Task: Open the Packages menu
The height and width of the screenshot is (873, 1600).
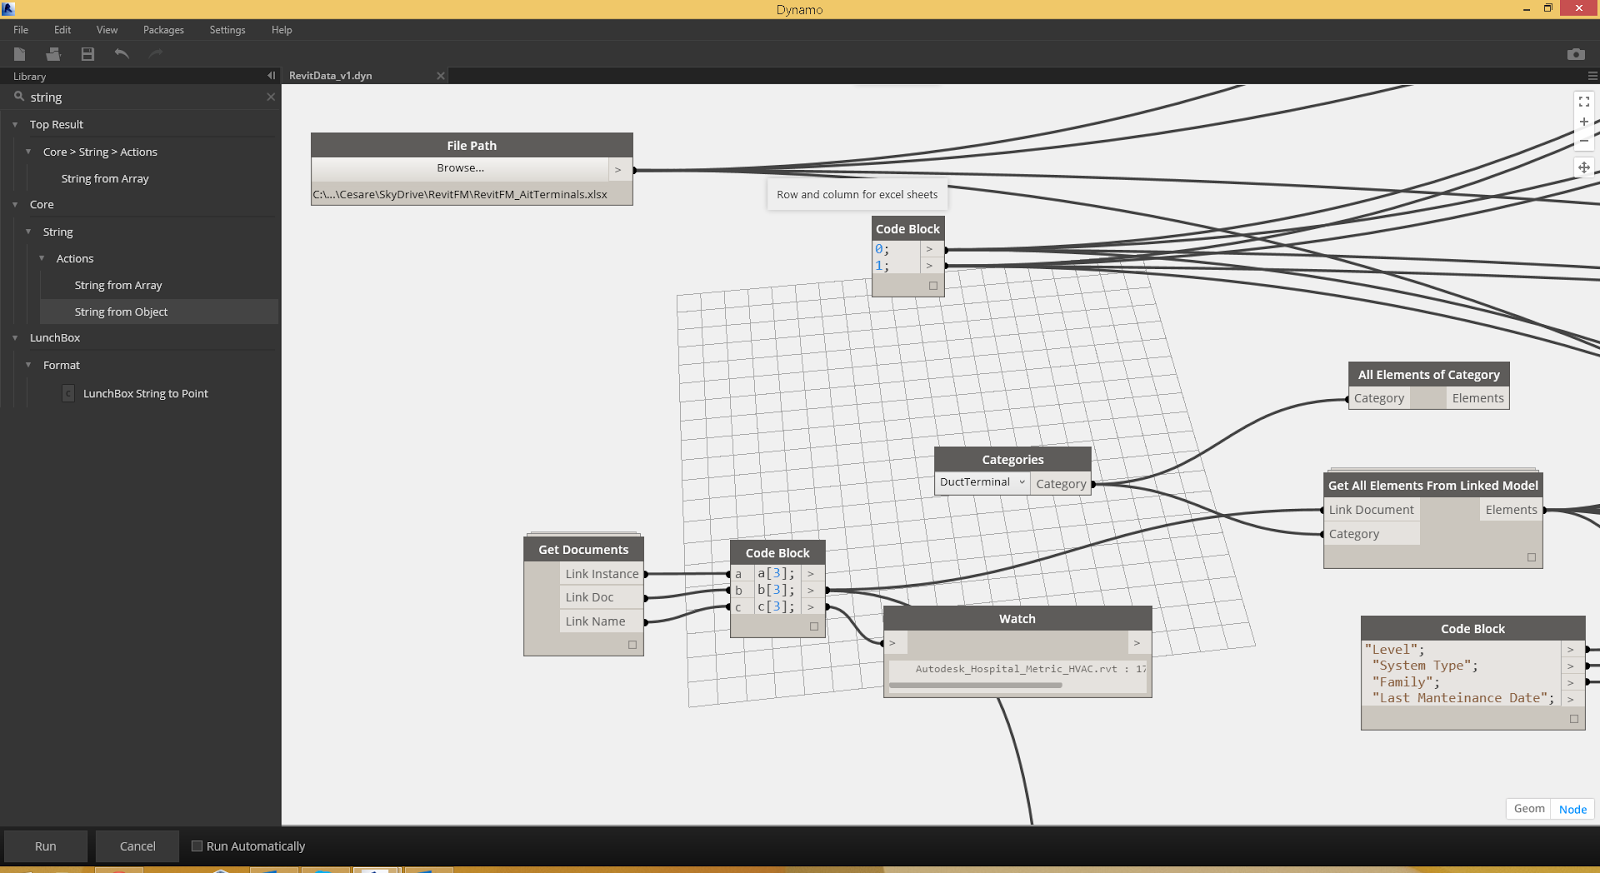Action: (163, 30)
